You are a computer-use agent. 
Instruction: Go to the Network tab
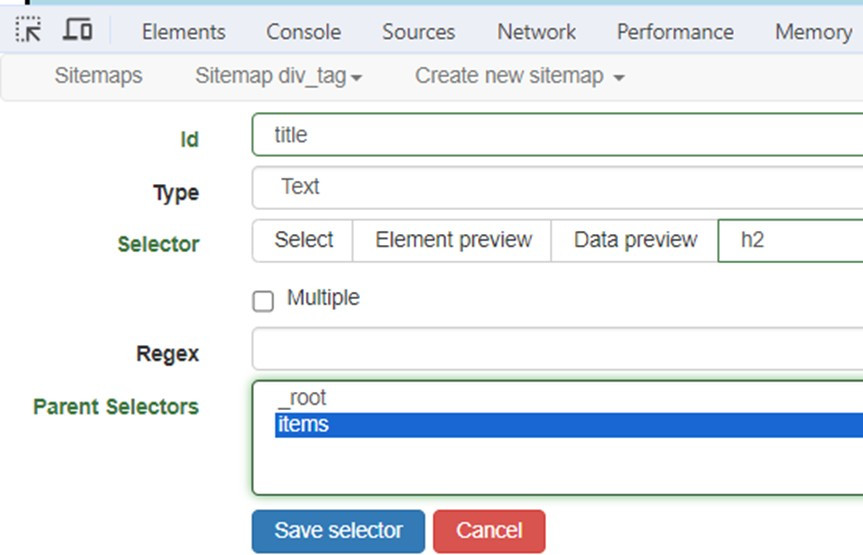(536, 32)
